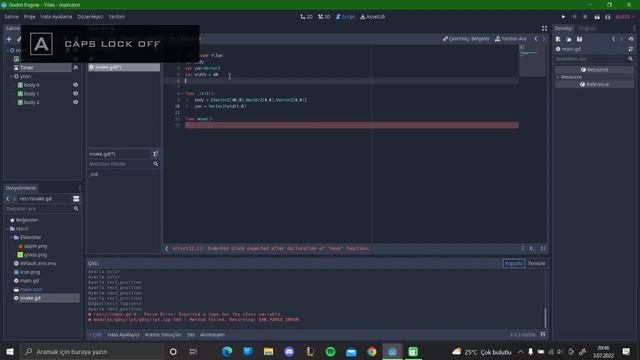640x360 pixels.
Task: Select the body 0 sprite node
Action: coord(31,85)
